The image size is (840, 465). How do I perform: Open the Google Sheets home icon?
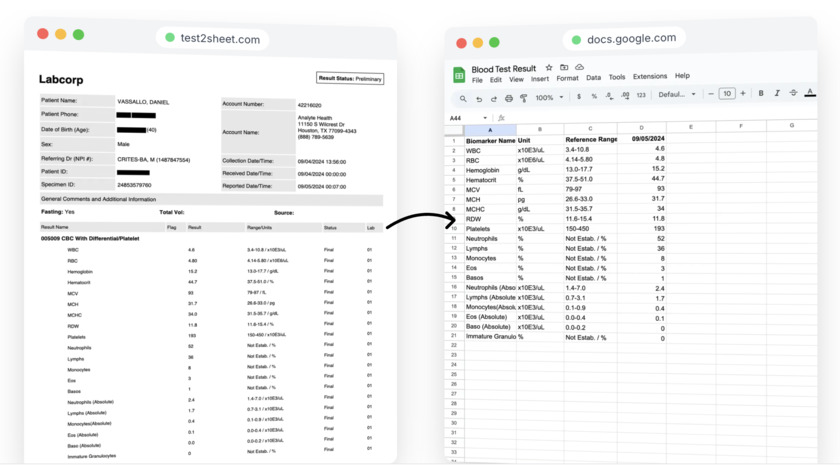tap(459, 75)
